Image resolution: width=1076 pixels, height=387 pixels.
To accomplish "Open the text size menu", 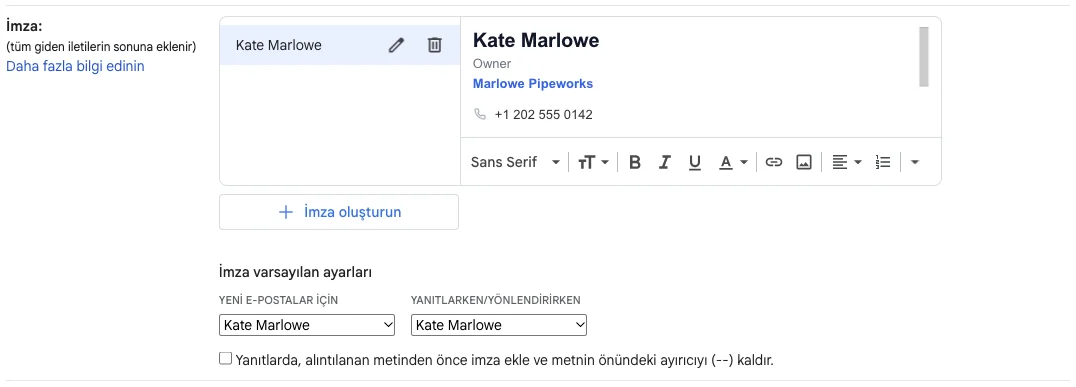I will coord(593,163).
